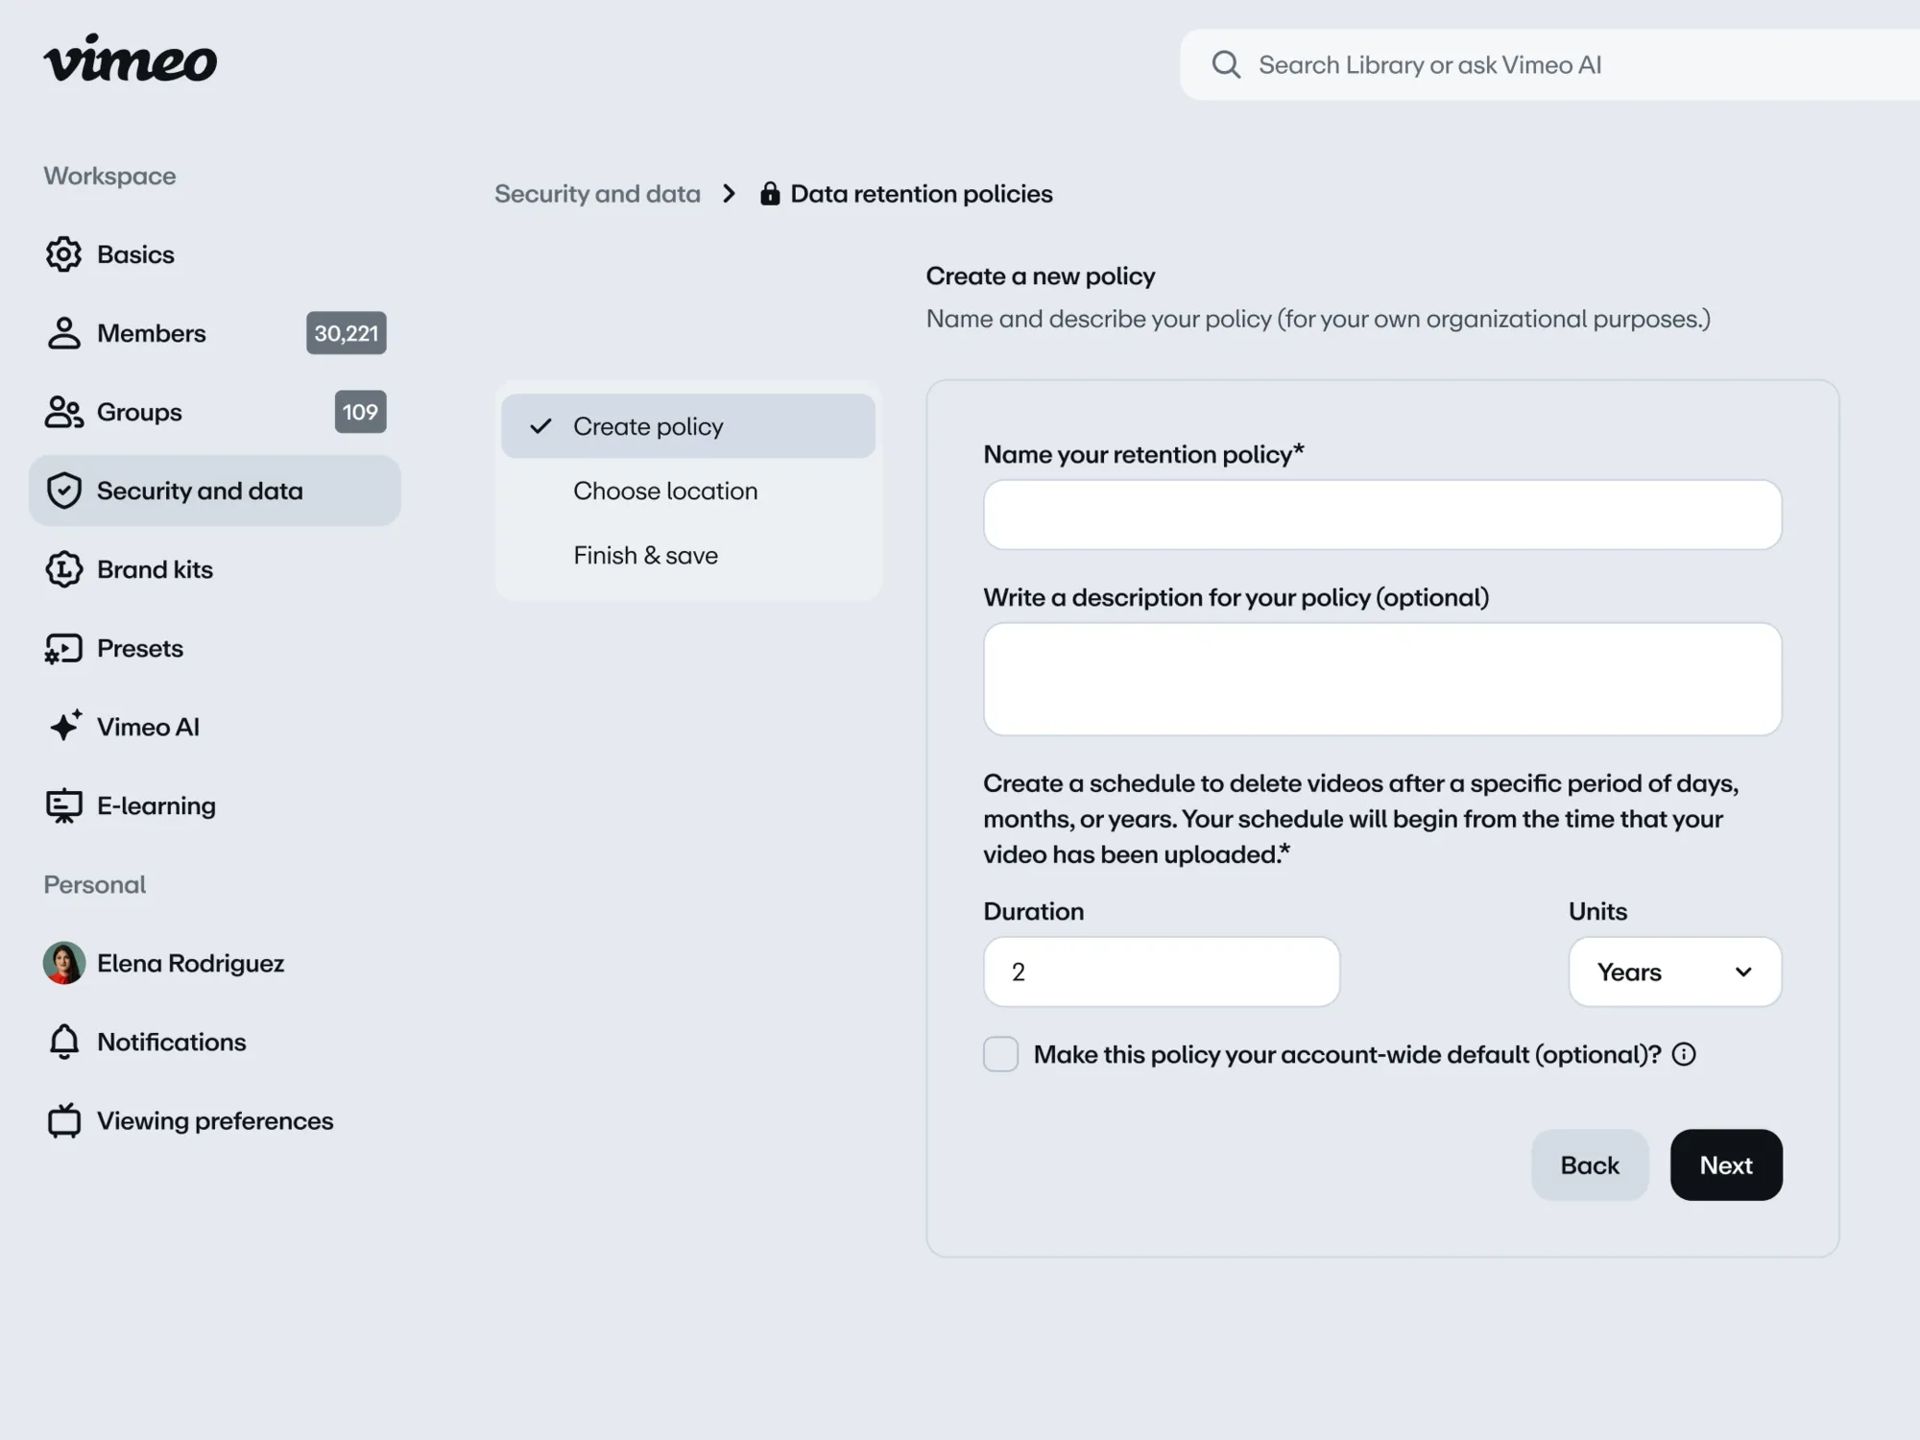Click the Viewing preferences TV icon
The image size is (1920, 1440).
(64, 1121)
